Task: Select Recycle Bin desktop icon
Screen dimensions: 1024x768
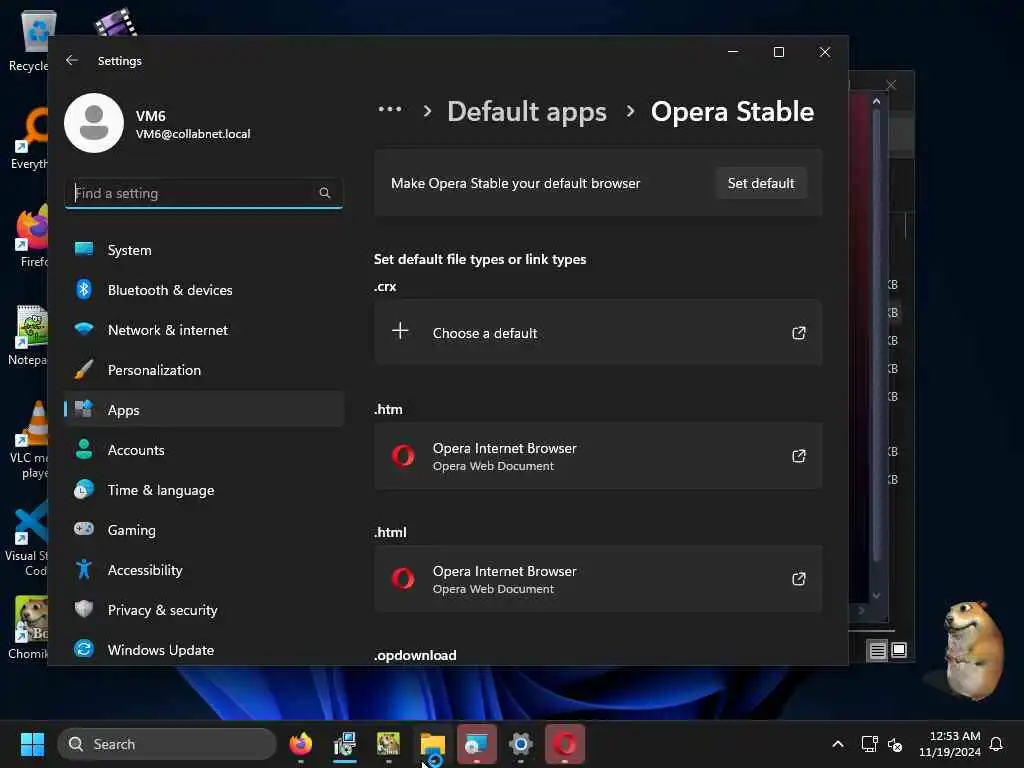Action: pos(27,39)
